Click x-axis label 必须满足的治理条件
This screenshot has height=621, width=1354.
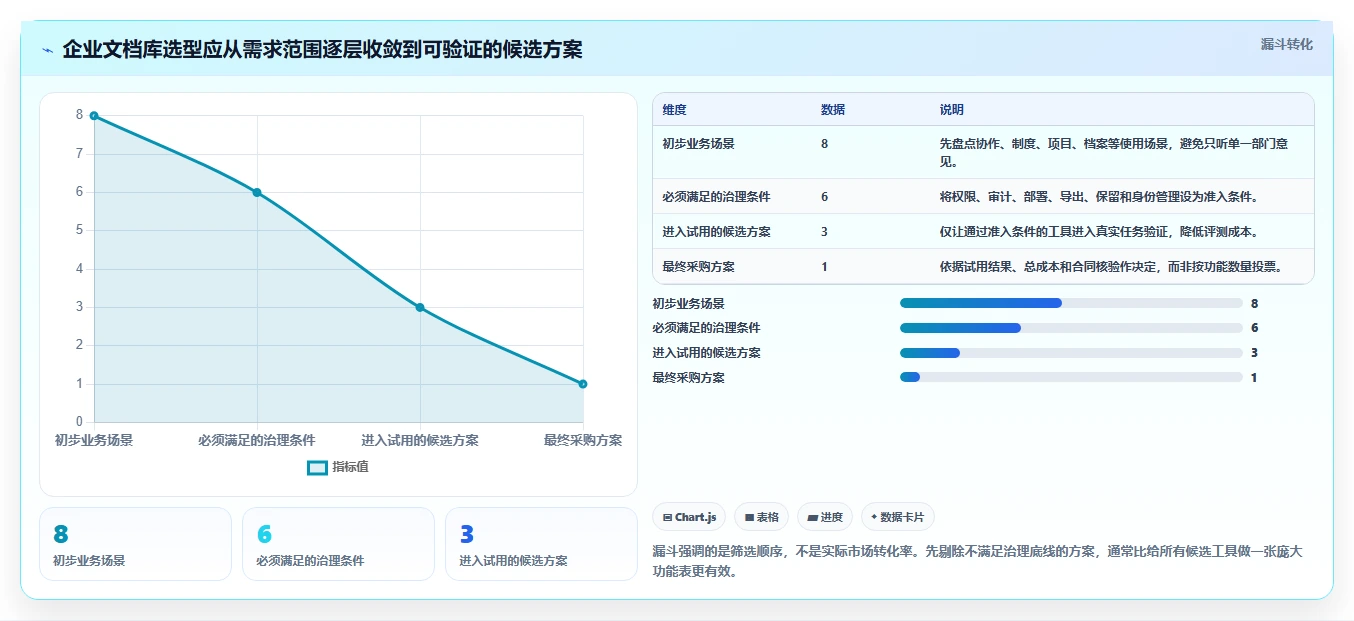click(257, 440)
